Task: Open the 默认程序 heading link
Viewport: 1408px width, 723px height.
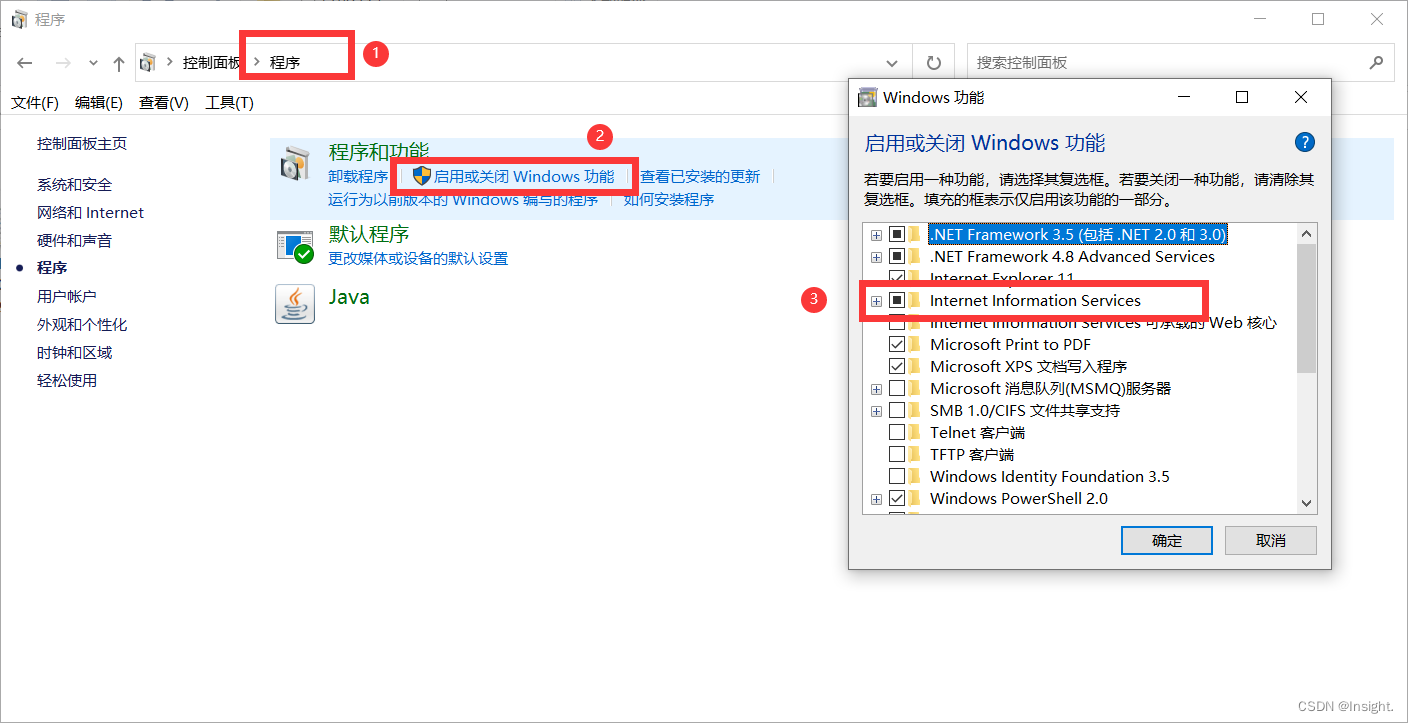Action: [x=369, y=234]
